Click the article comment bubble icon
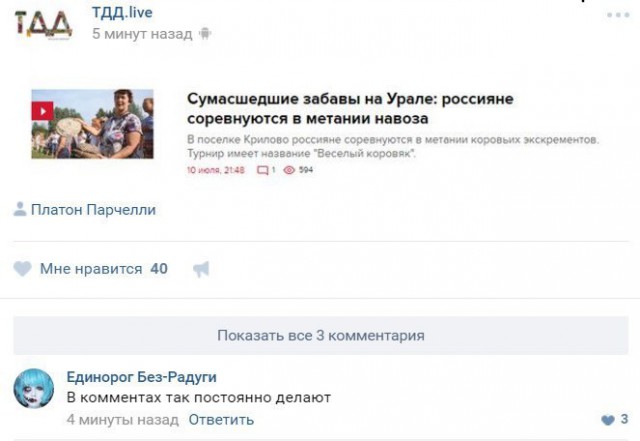This screenshot has height=441, width=640. pos(262,170)
